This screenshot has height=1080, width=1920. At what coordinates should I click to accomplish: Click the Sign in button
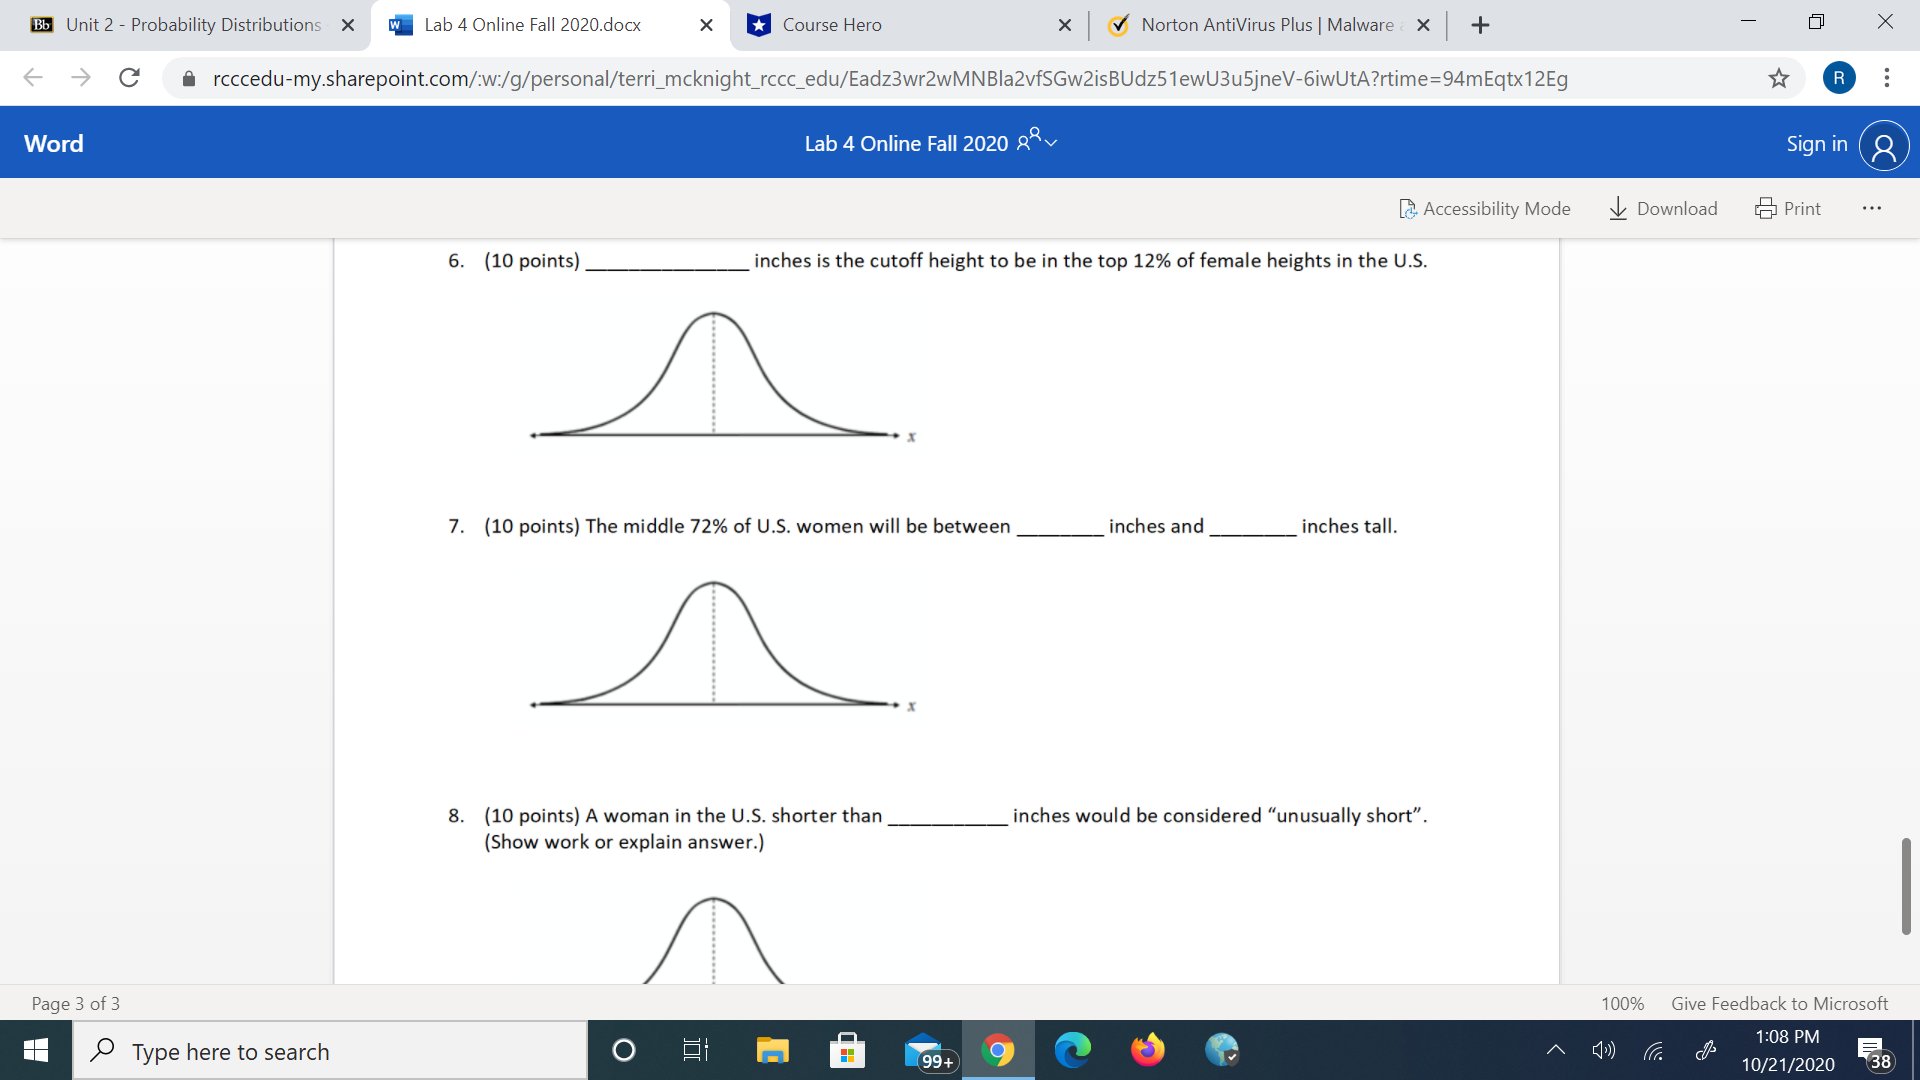coord(1815,143)
